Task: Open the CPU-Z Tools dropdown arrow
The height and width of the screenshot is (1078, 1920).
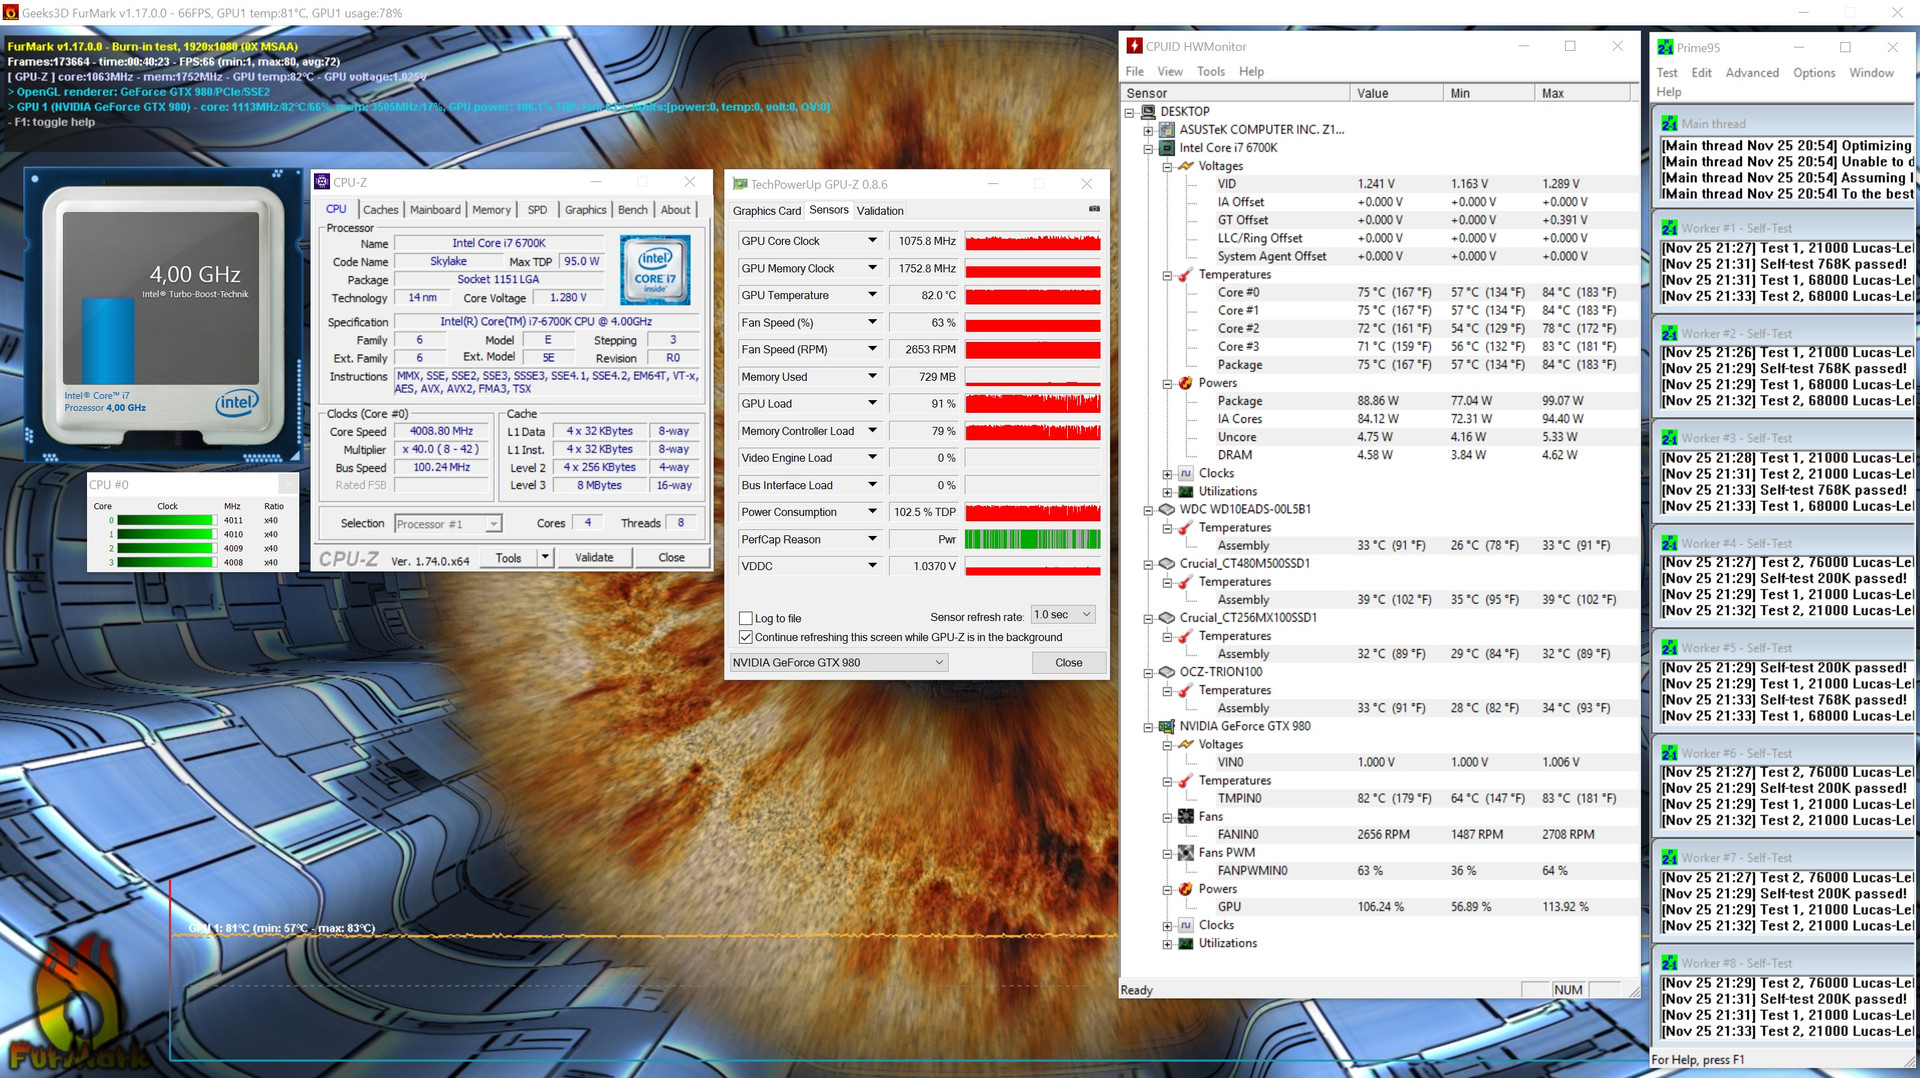Action: [x=545, y=557]
